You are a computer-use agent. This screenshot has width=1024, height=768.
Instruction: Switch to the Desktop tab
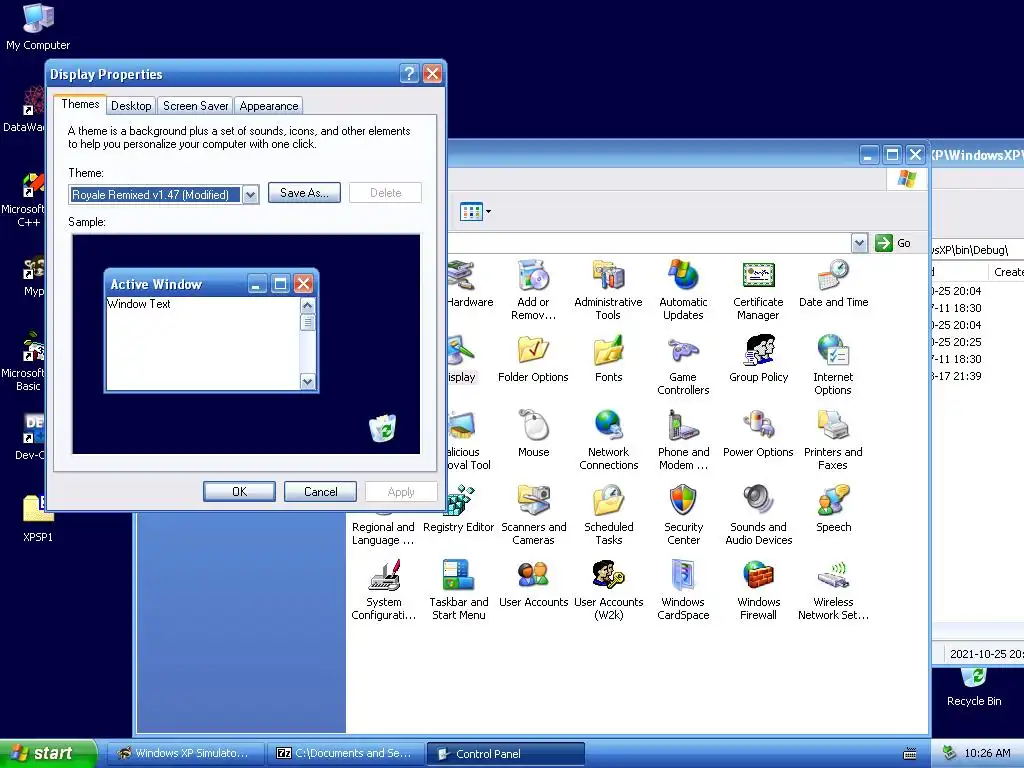coord(131,106)
